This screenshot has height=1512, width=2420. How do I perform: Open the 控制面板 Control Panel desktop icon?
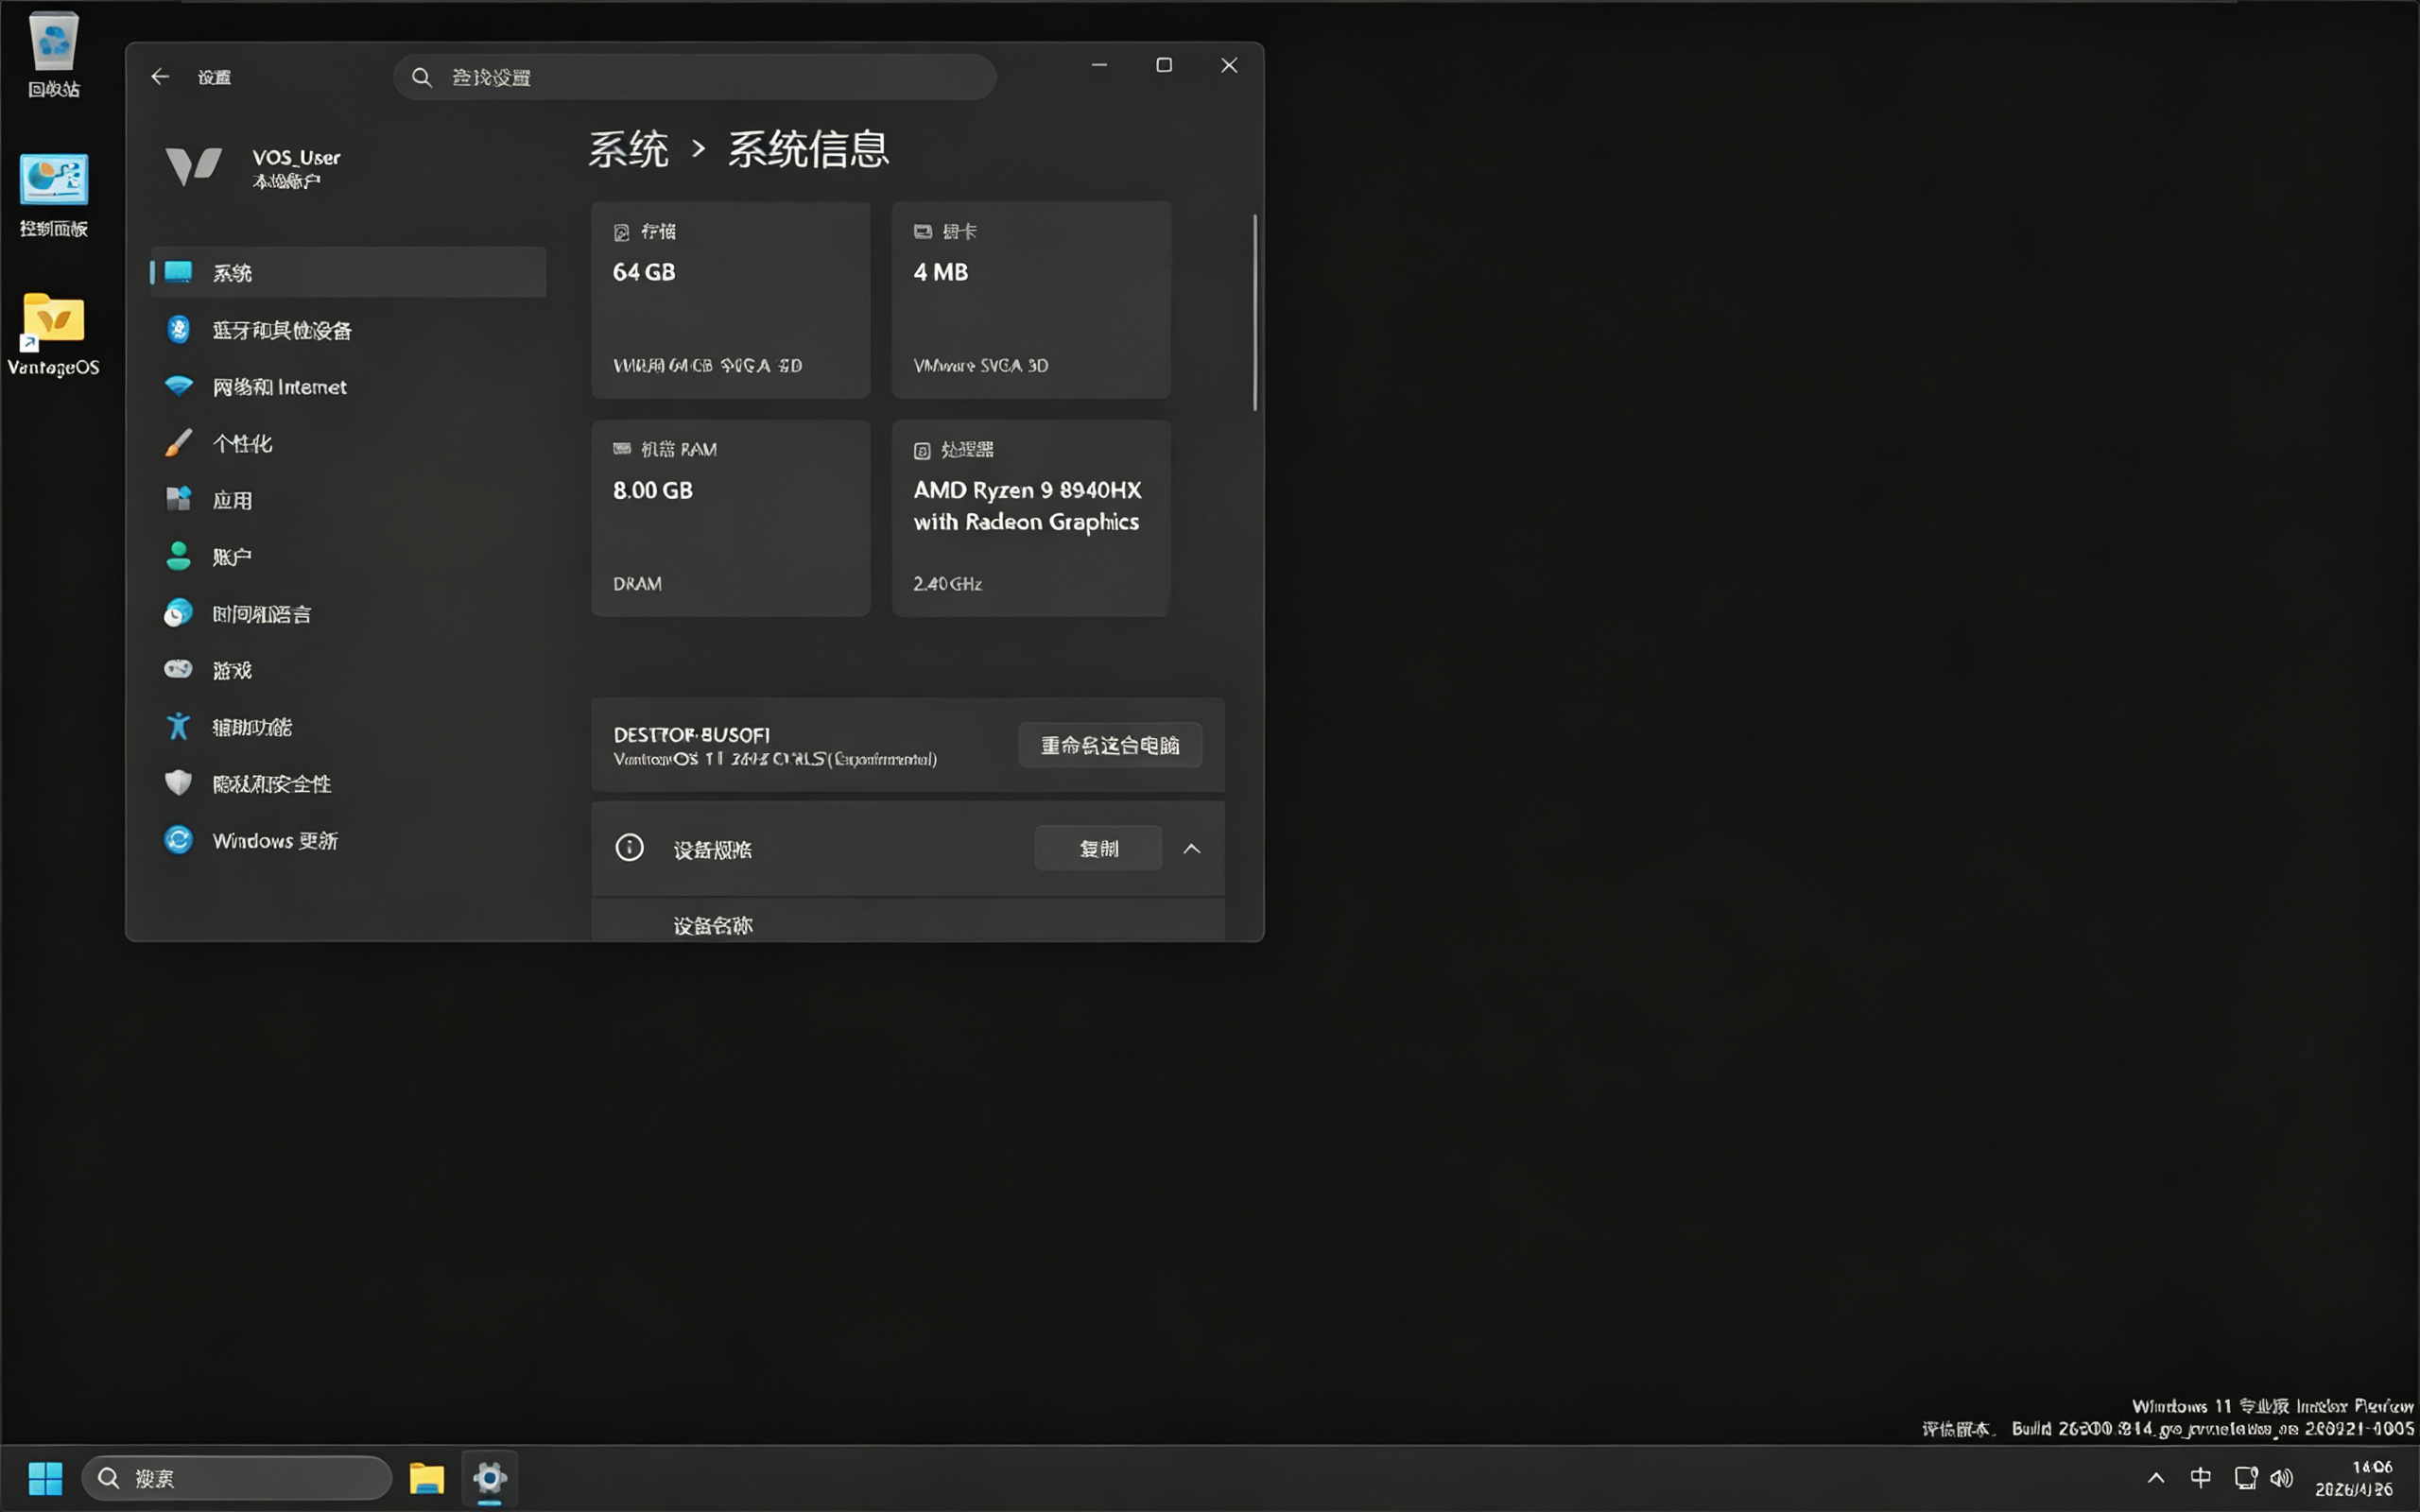[x=53, y=195]
